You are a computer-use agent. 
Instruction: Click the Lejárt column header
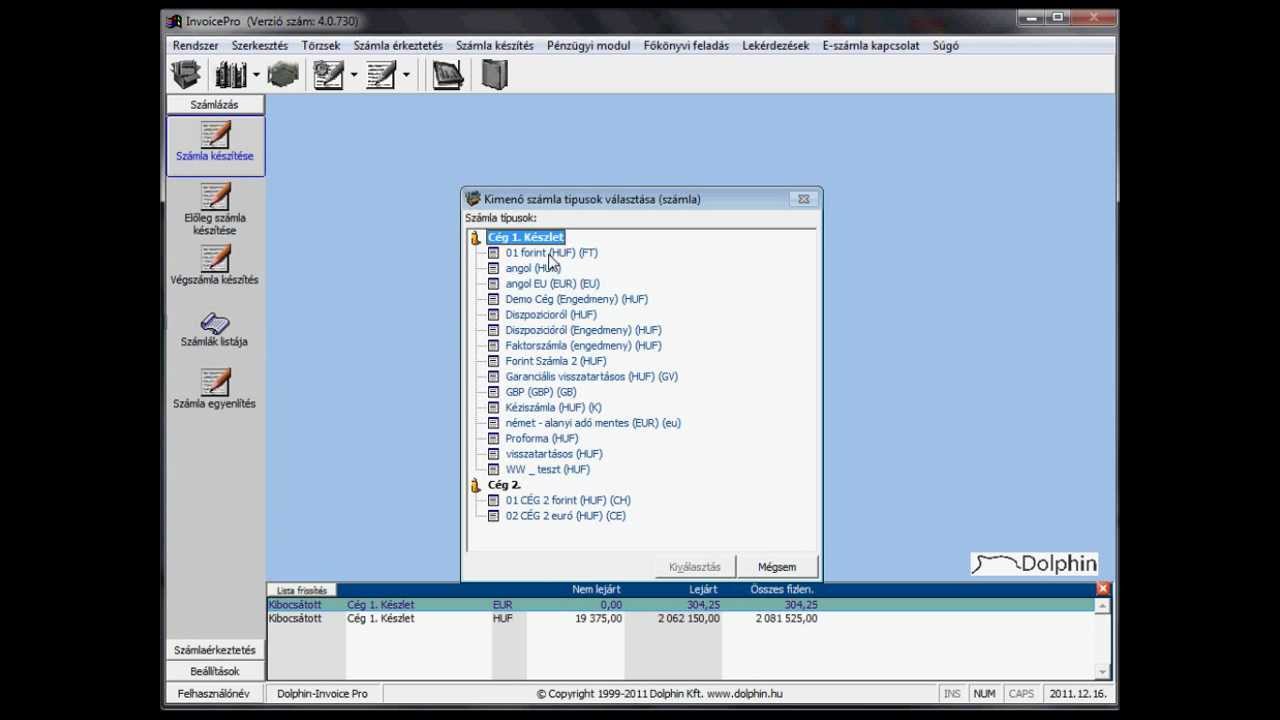[703, 590]
